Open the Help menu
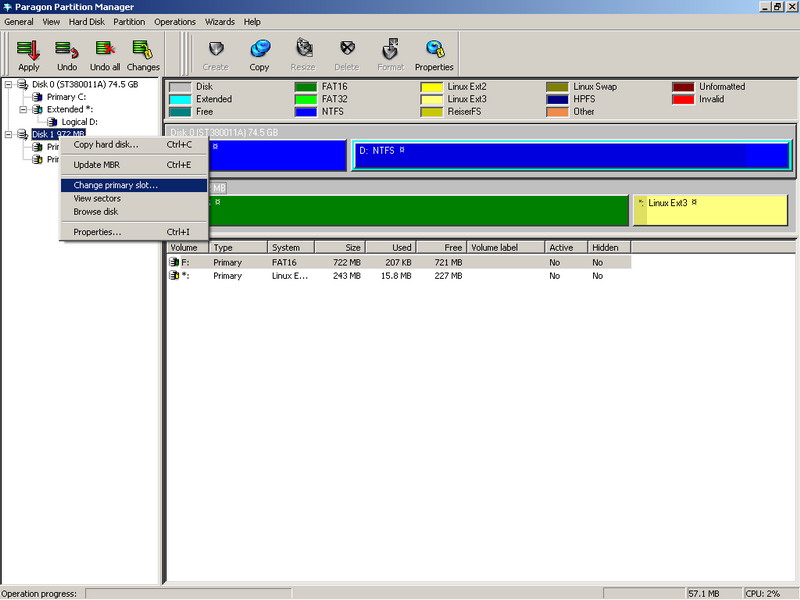 (x=252, y=22)
